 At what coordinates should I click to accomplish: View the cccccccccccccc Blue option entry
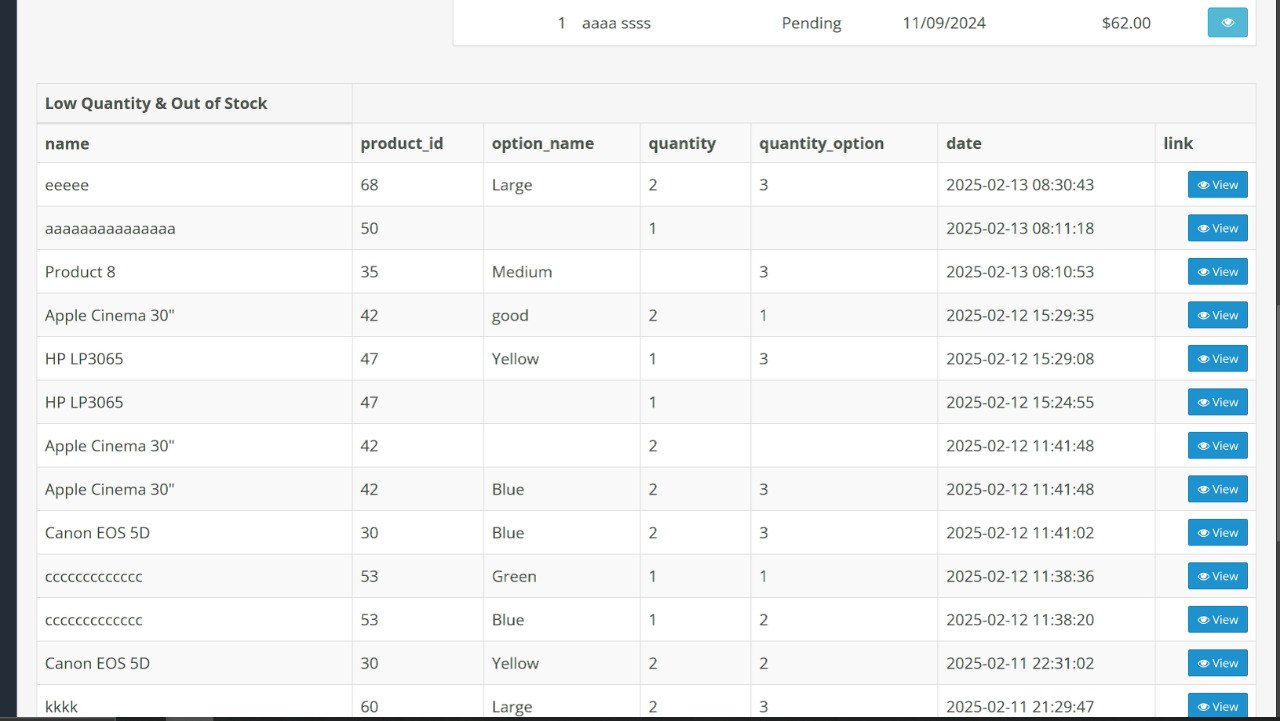pos(1217,620)
